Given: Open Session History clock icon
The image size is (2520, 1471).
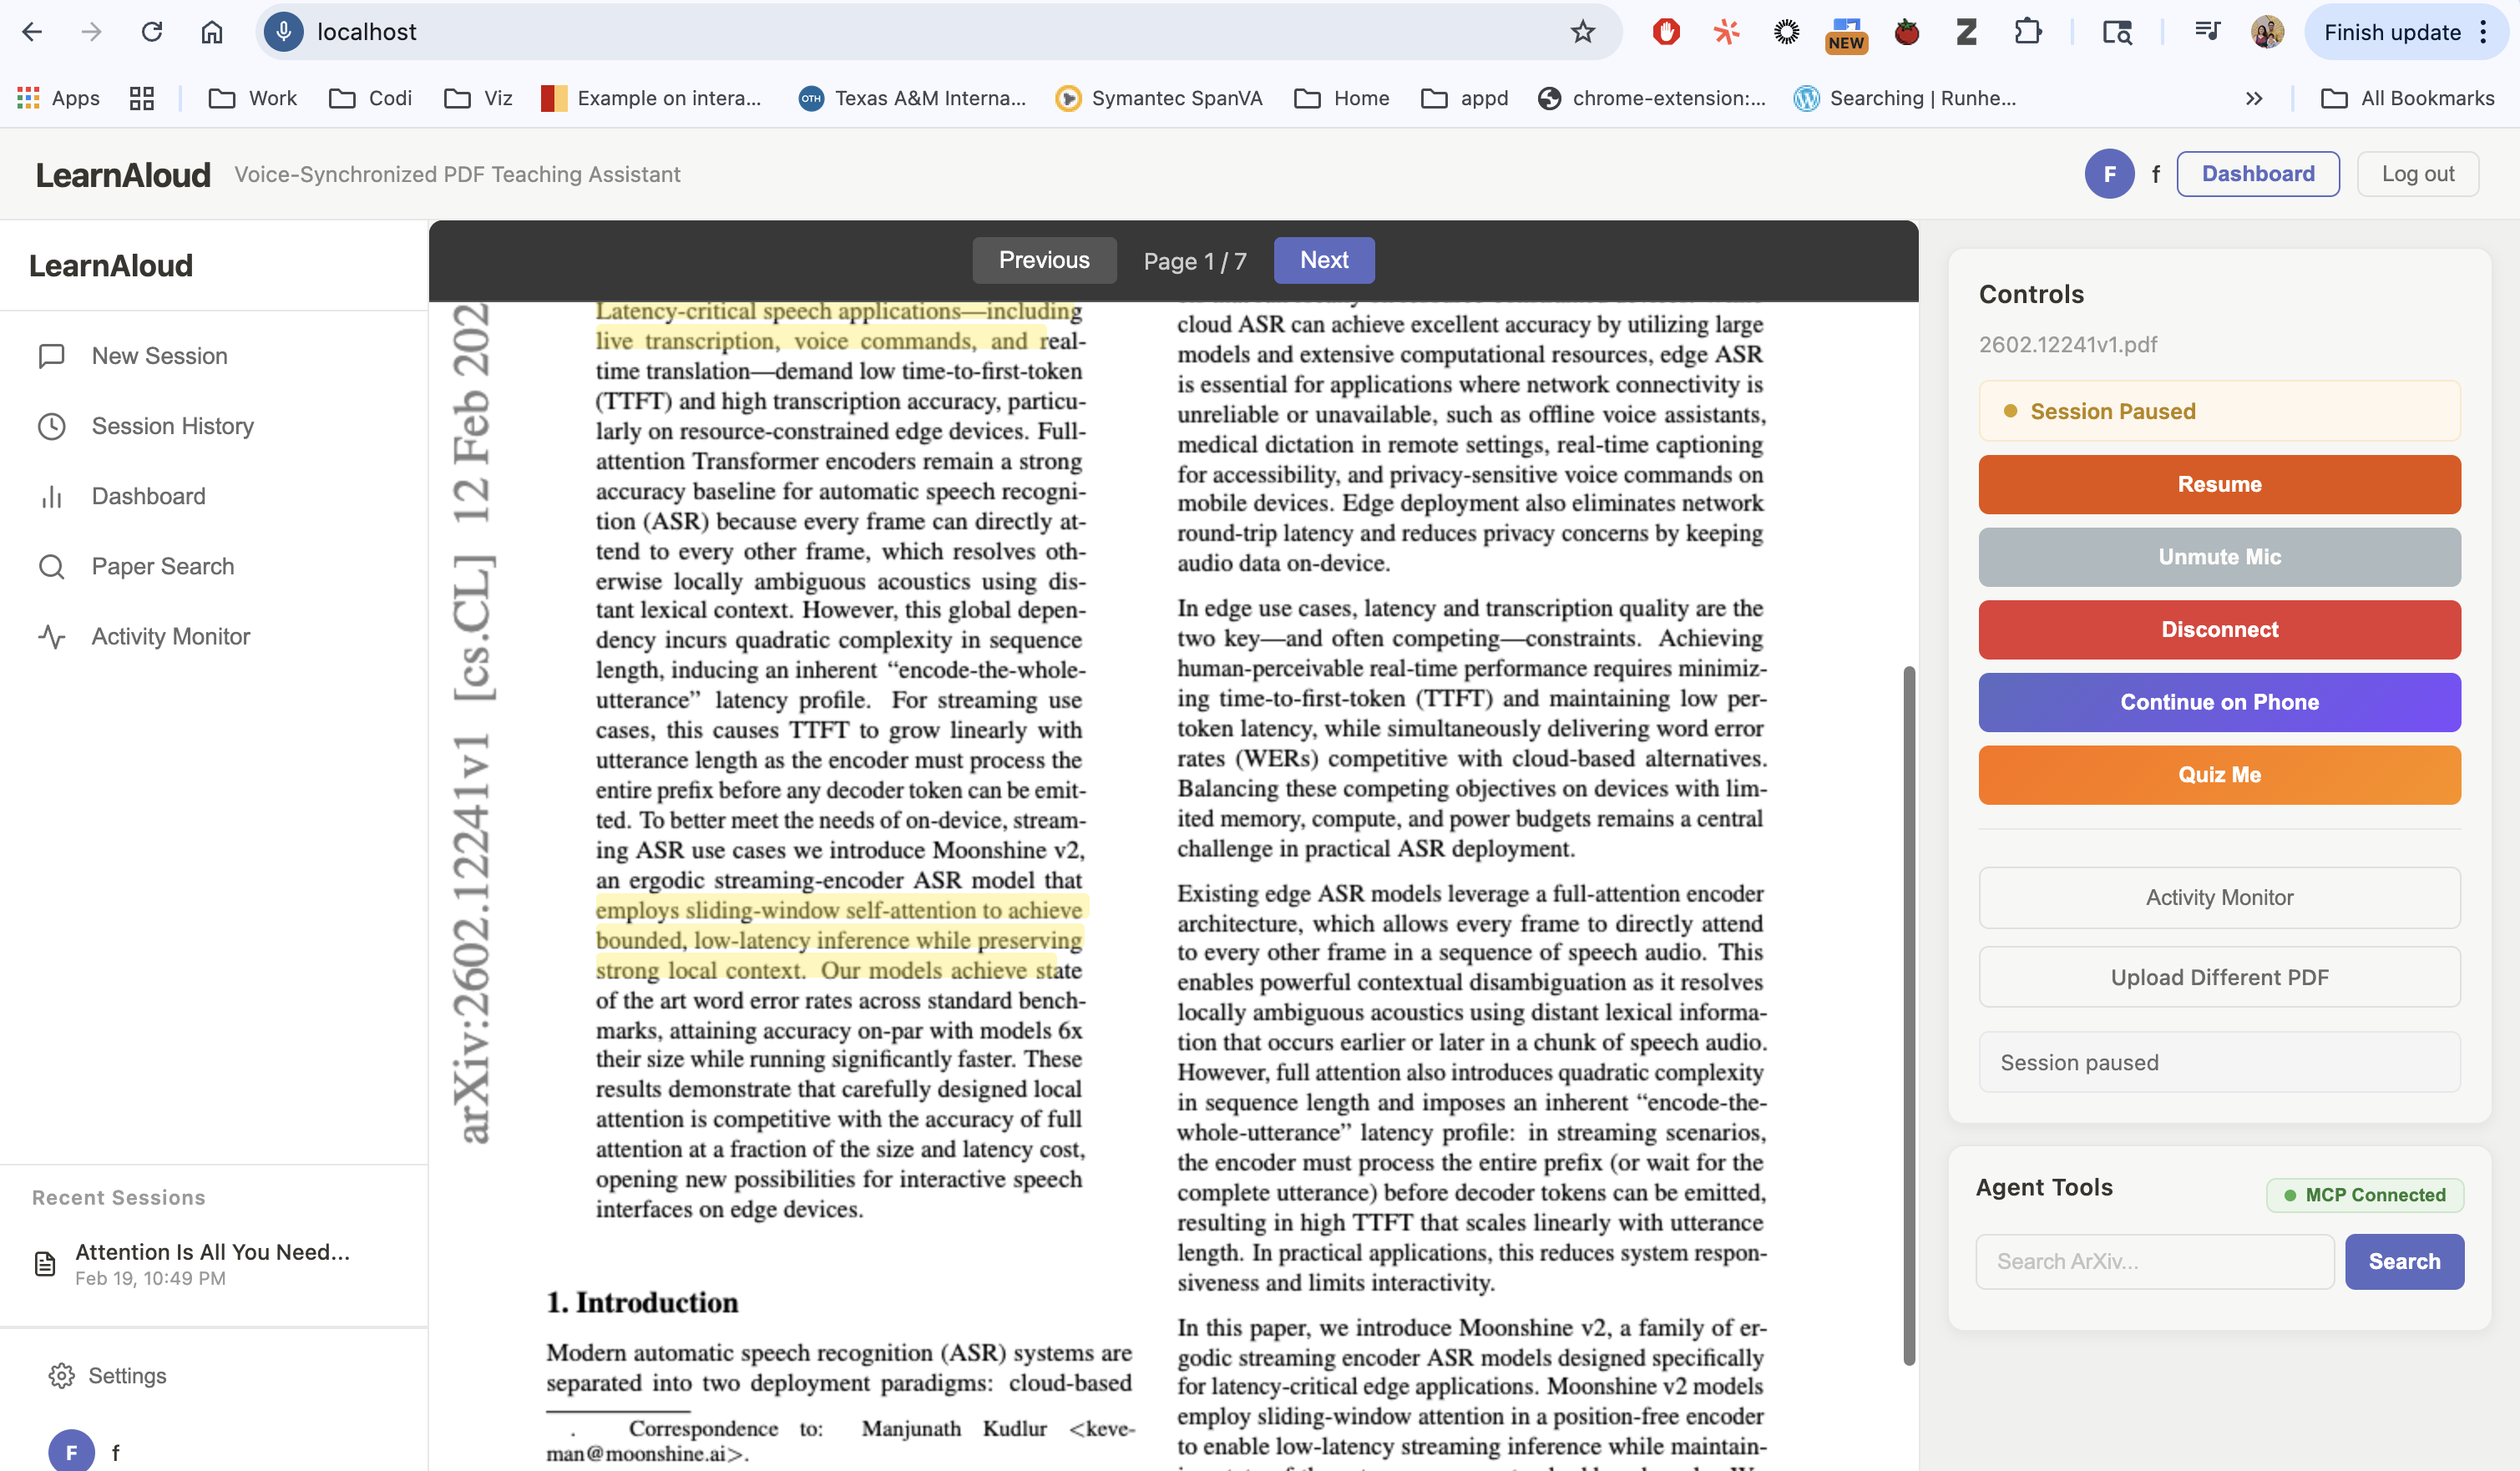Looking at the screenshot, I should pos(51,426).
